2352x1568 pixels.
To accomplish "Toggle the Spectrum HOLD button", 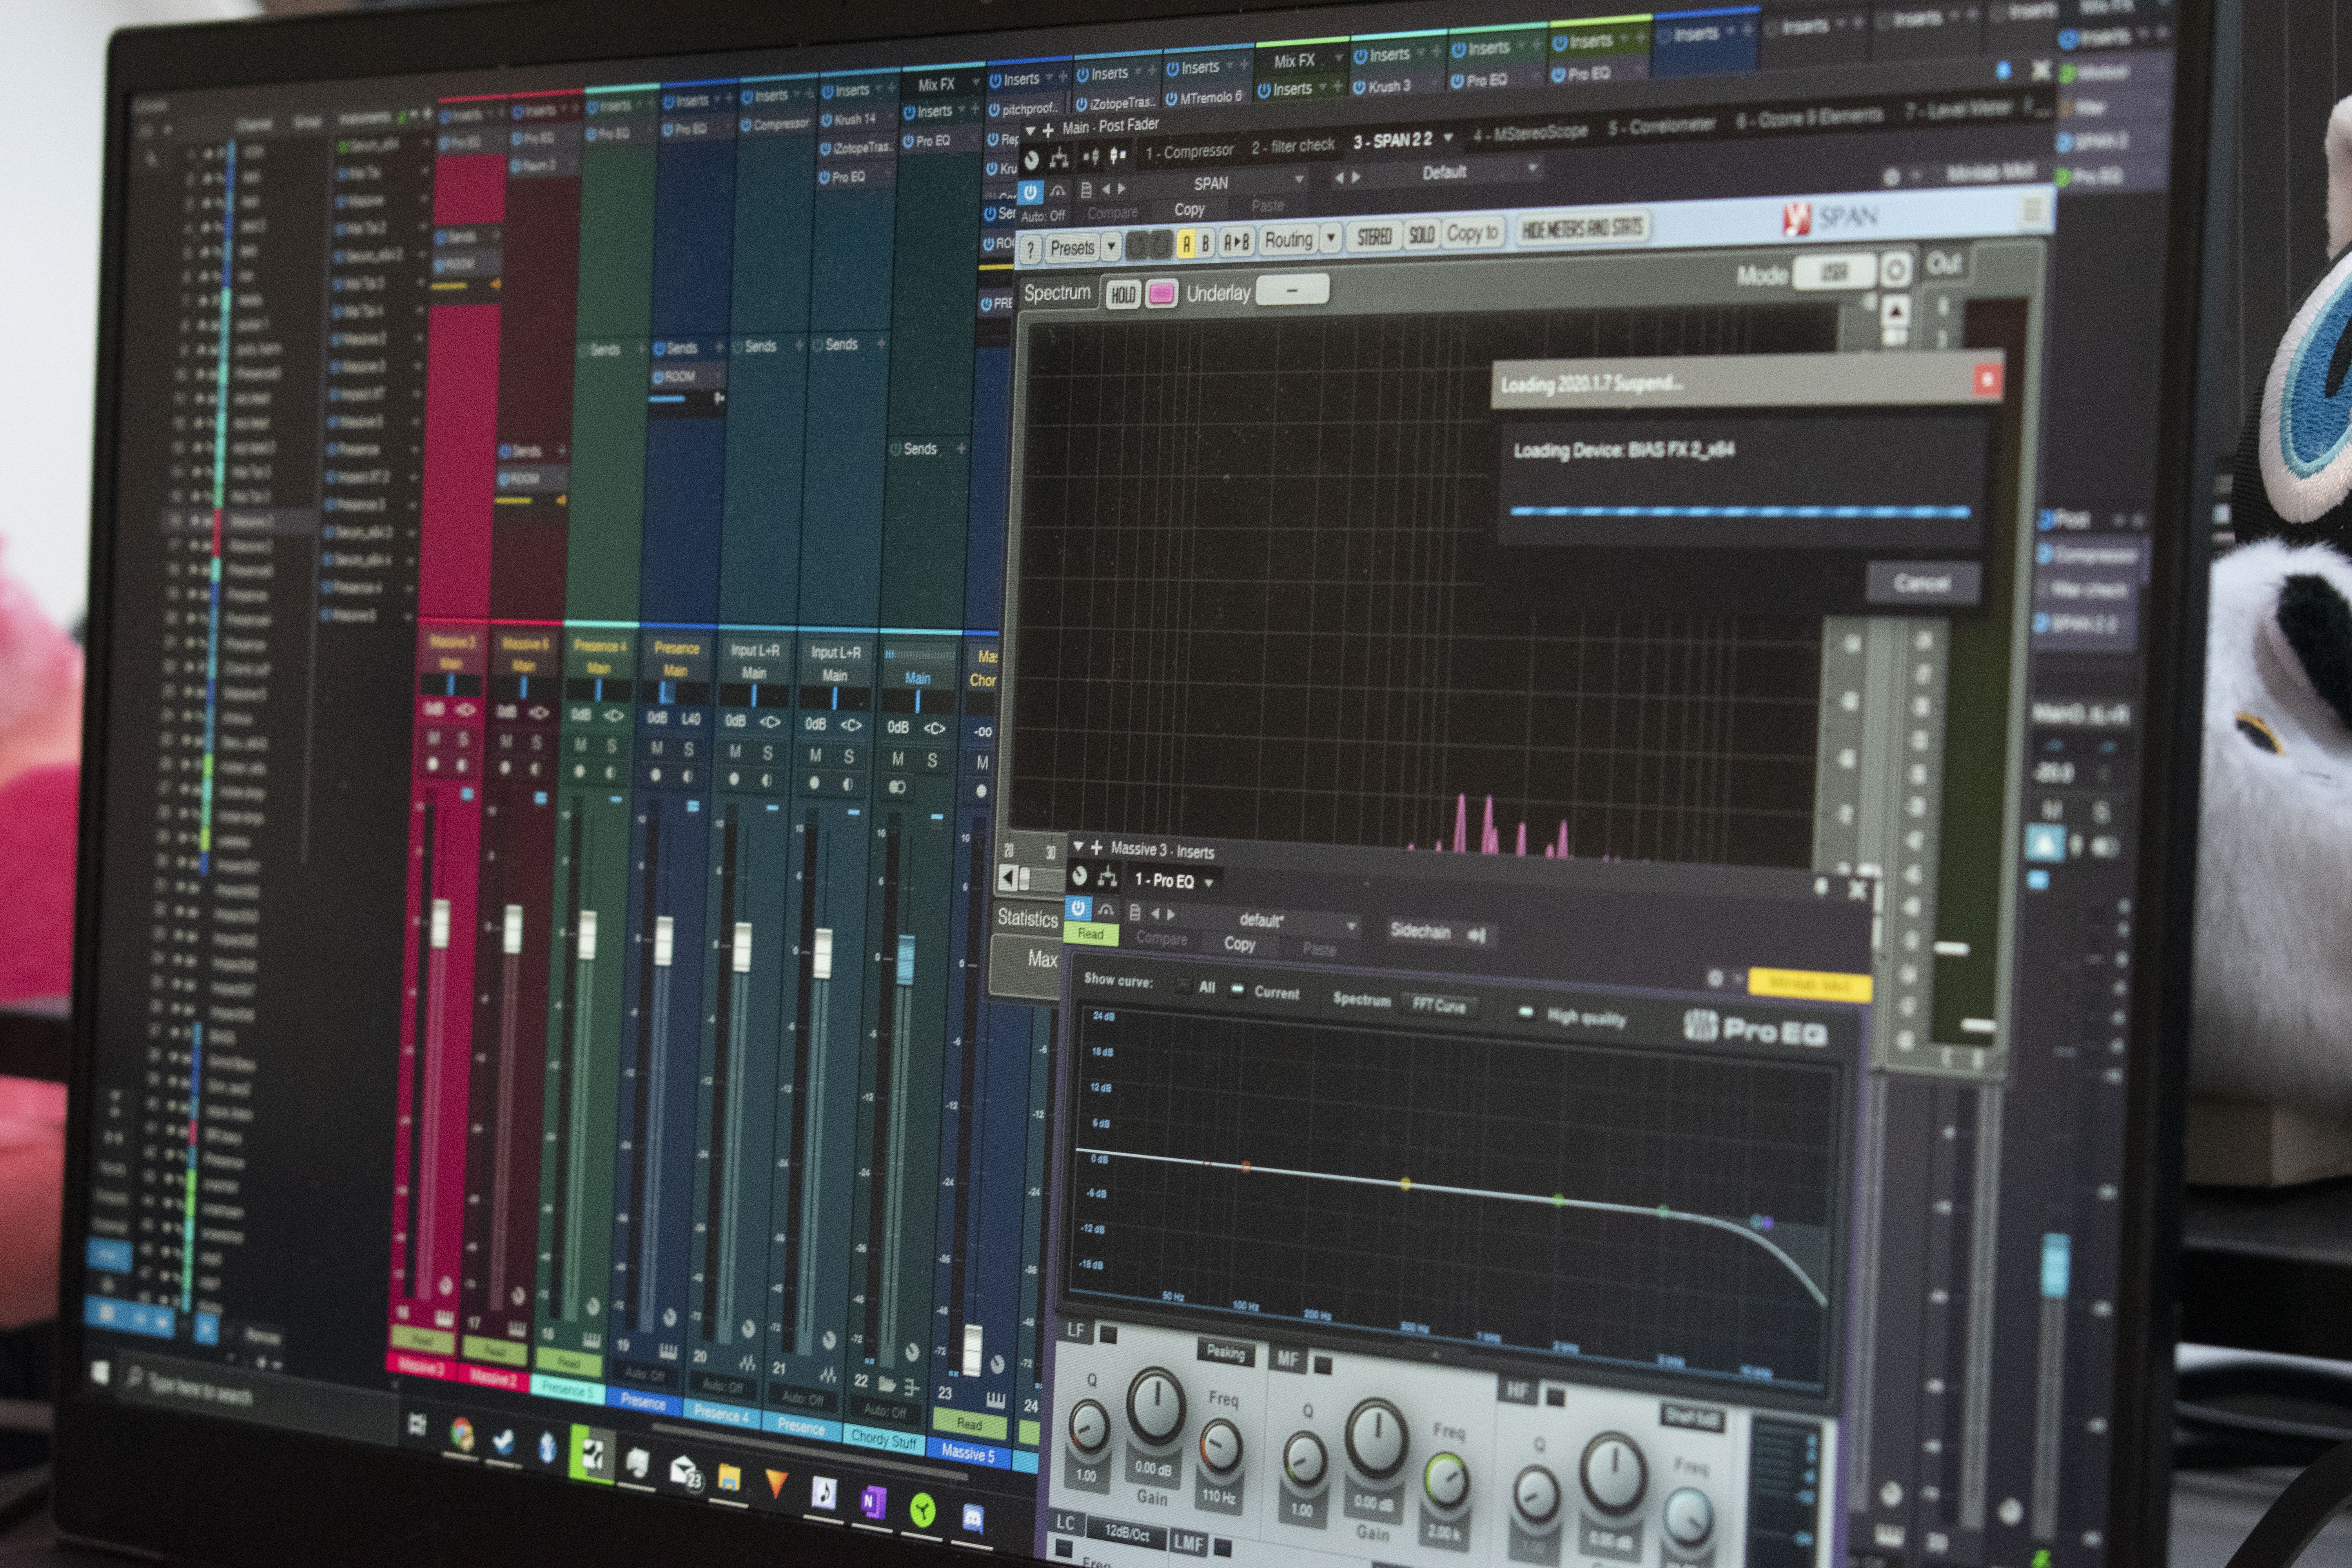I will [1123, 294].
